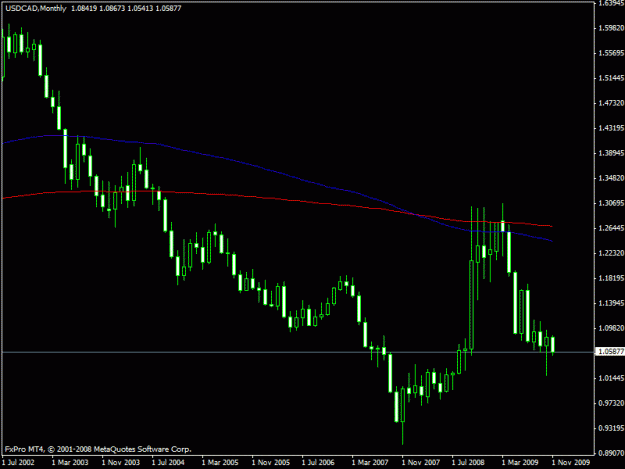Viewport: 625px width, 469px height.
Task: Click the 1 Nov 2009 date label
Action: (x=570, y=463)
